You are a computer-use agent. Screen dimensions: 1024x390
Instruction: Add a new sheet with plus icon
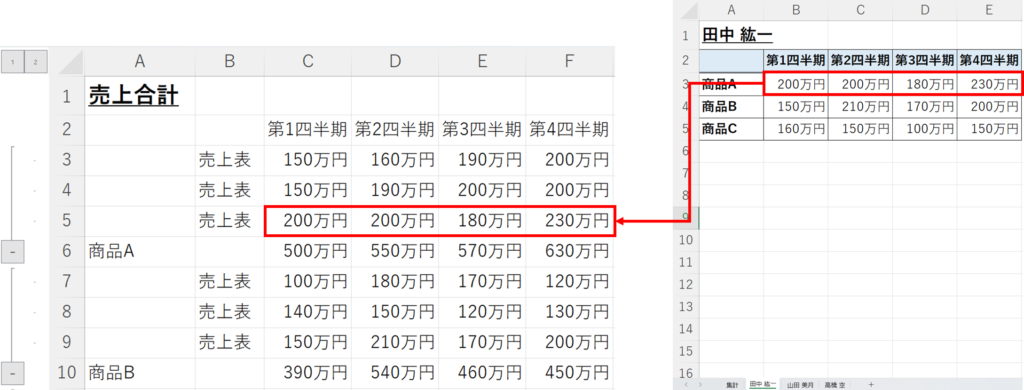pos(871,385)
